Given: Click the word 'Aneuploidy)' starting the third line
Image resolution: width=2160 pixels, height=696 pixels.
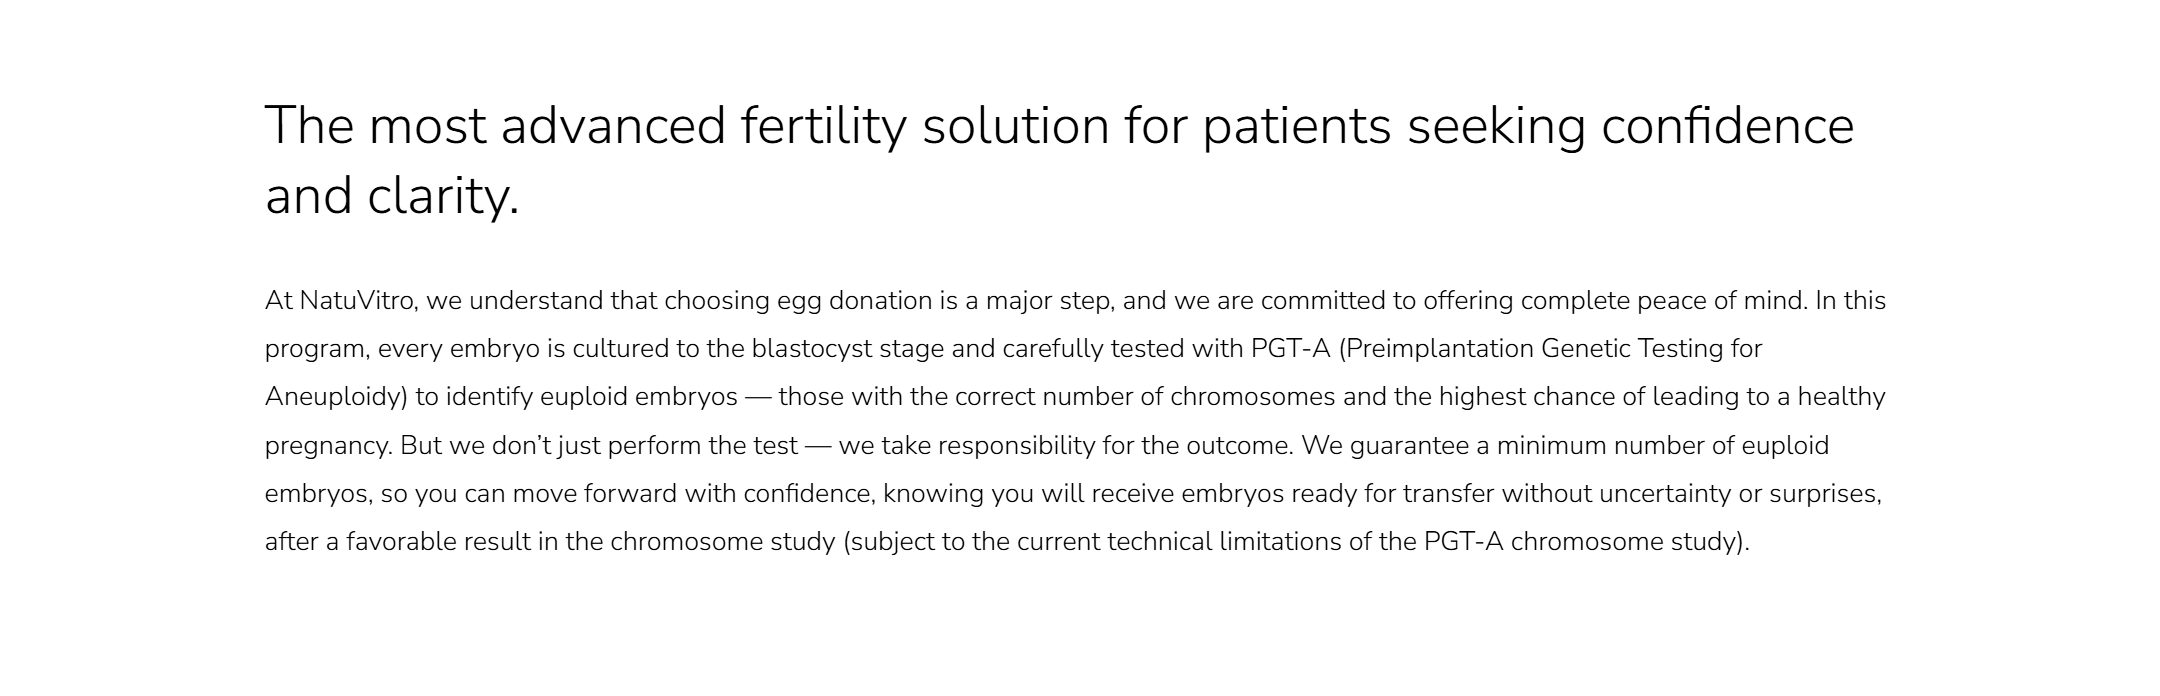Looking at the screenshot, I should click(x=336, y=397).
